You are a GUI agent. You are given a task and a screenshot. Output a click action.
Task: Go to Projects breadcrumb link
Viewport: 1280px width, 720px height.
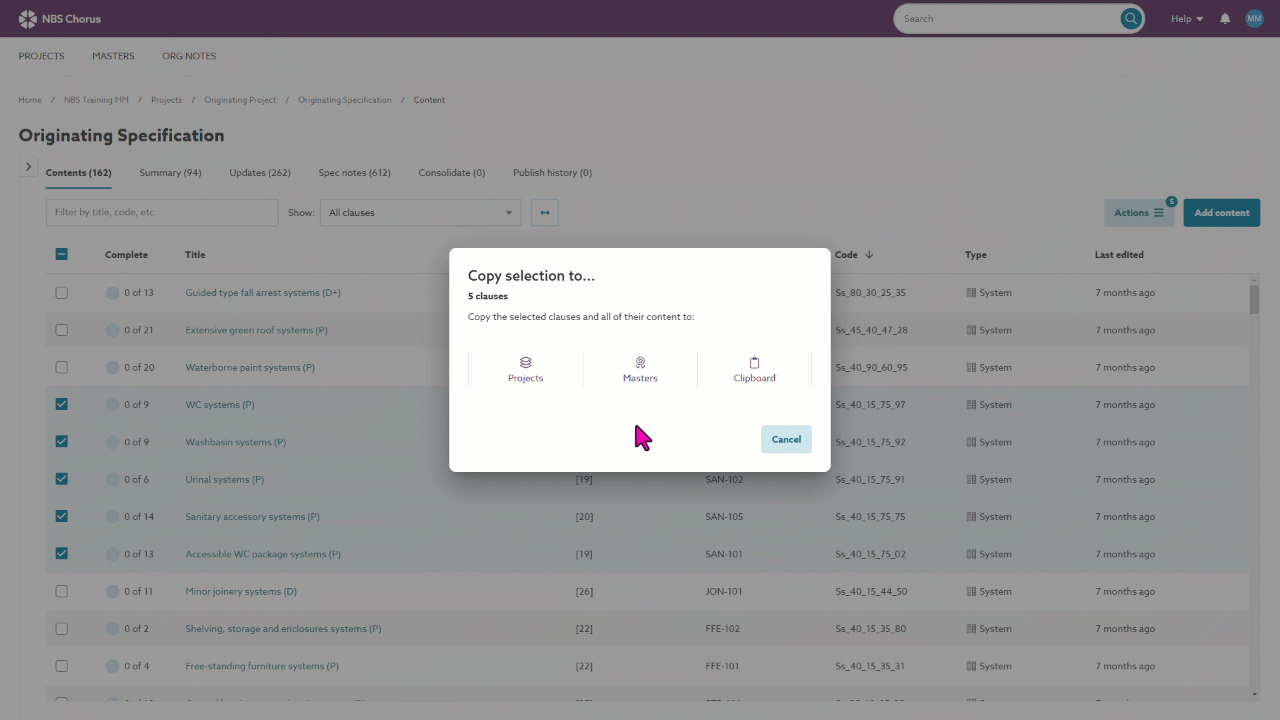(166, 100)
